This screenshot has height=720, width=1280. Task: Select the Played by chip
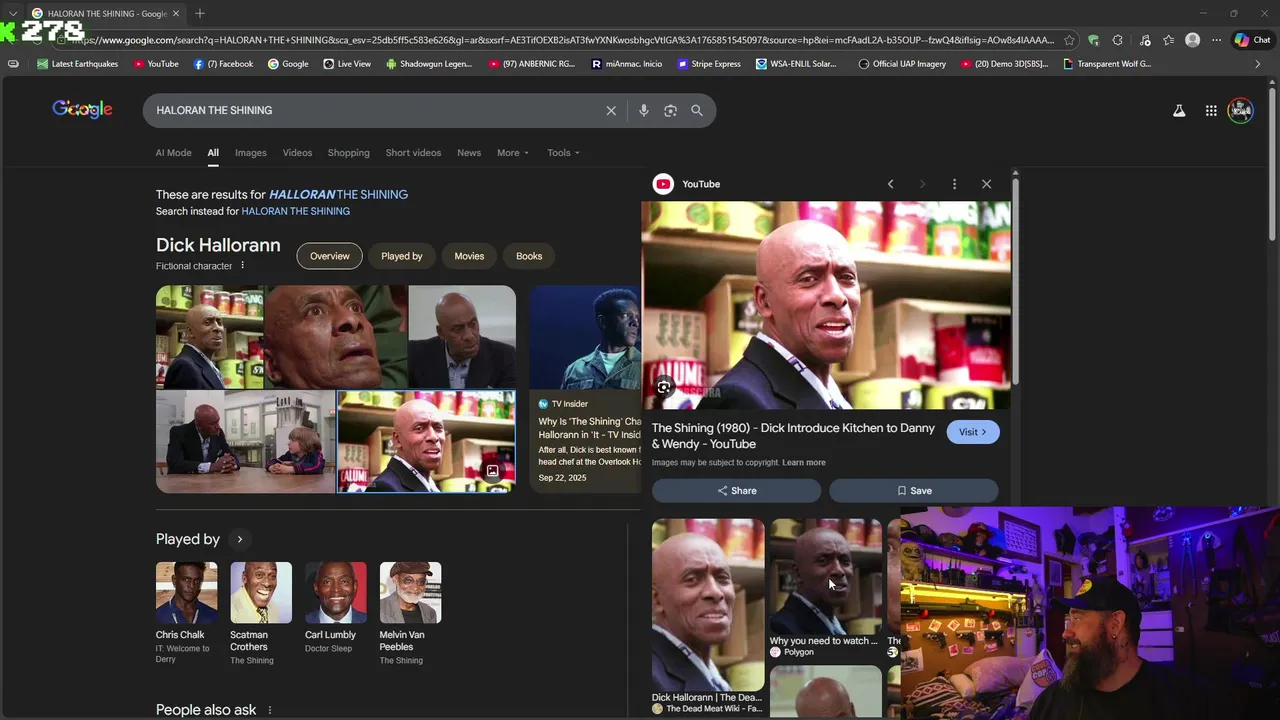pos(402,256)
